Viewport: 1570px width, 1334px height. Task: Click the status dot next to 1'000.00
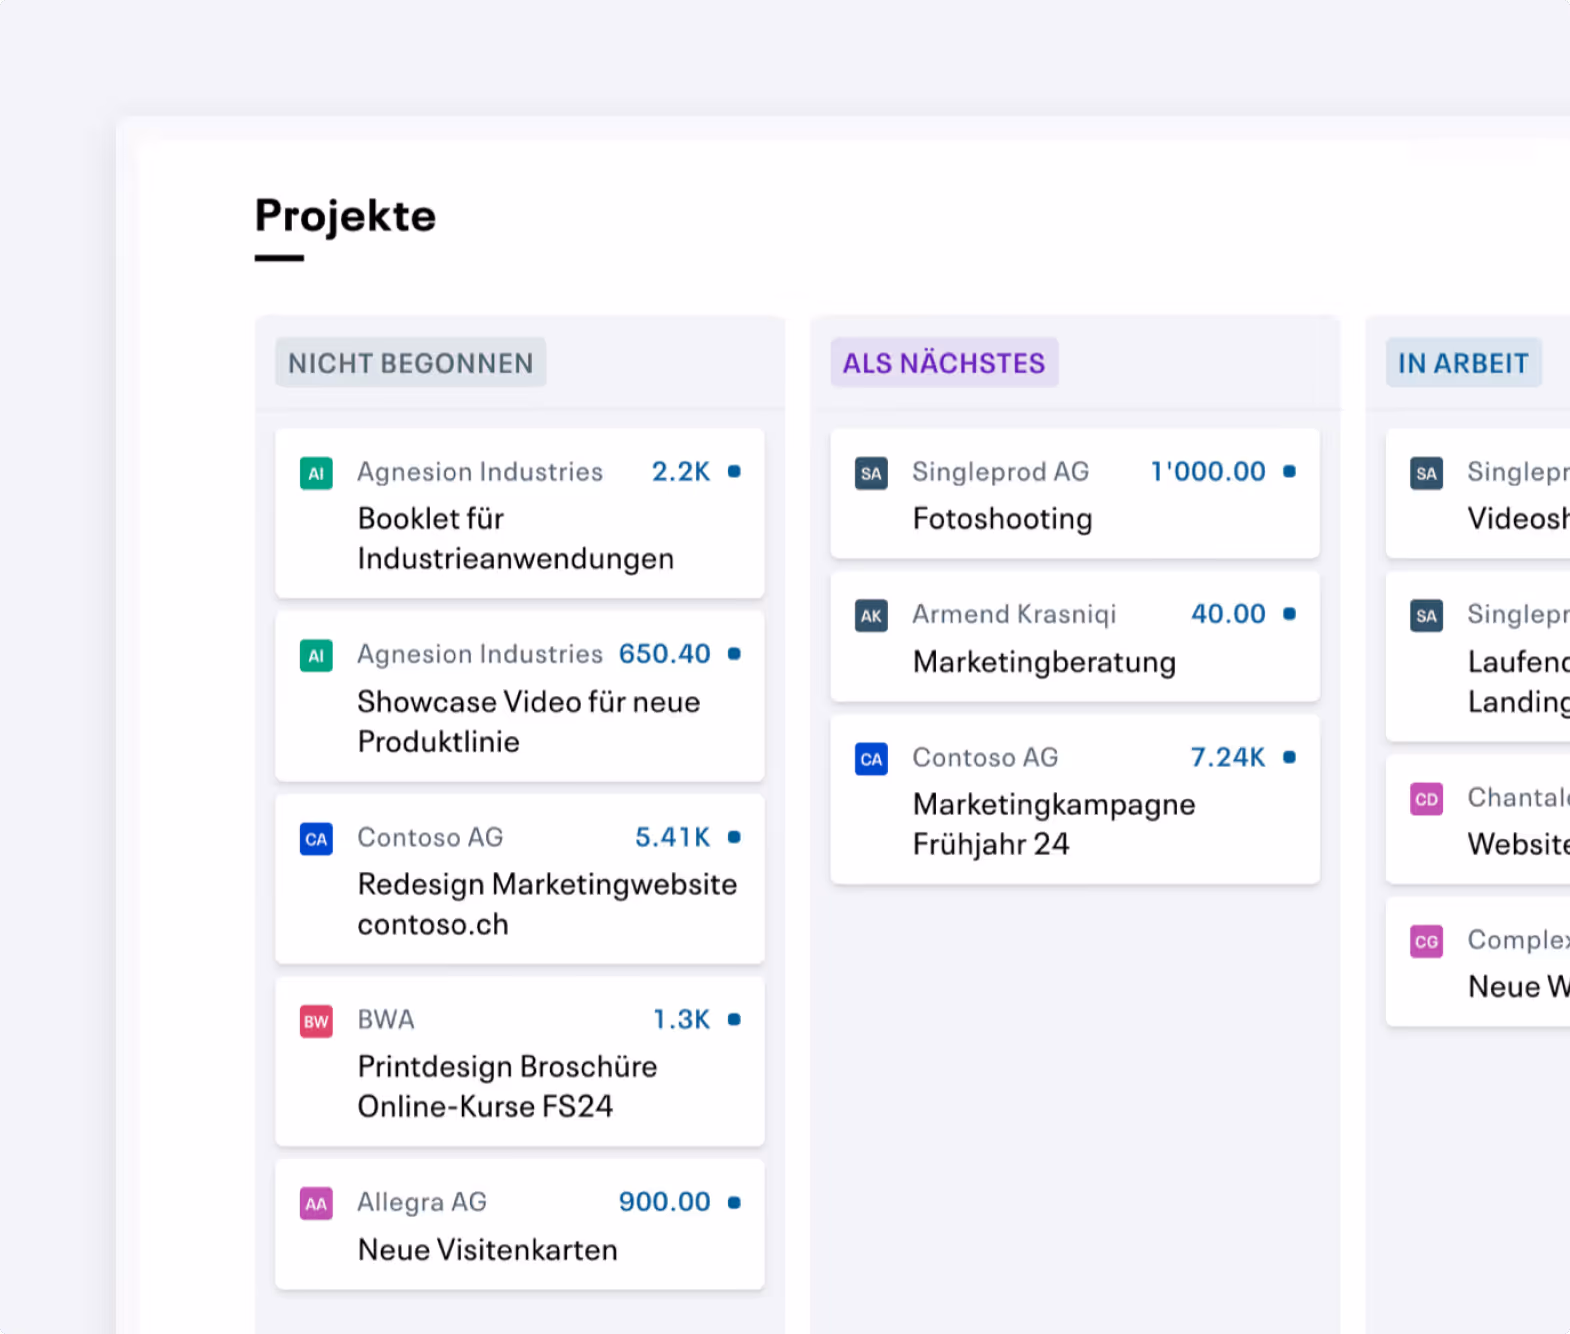(1289, 471)
